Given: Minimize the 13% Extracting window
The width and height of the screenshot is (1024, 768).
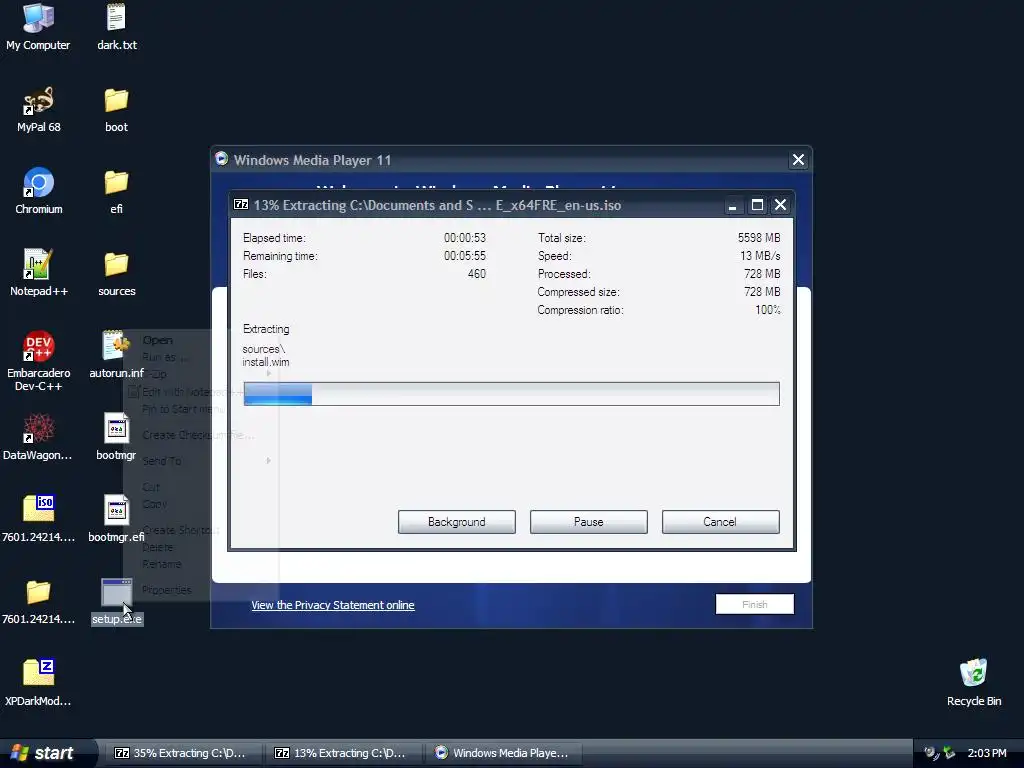Looking at the screenshot, I should 733,205.
